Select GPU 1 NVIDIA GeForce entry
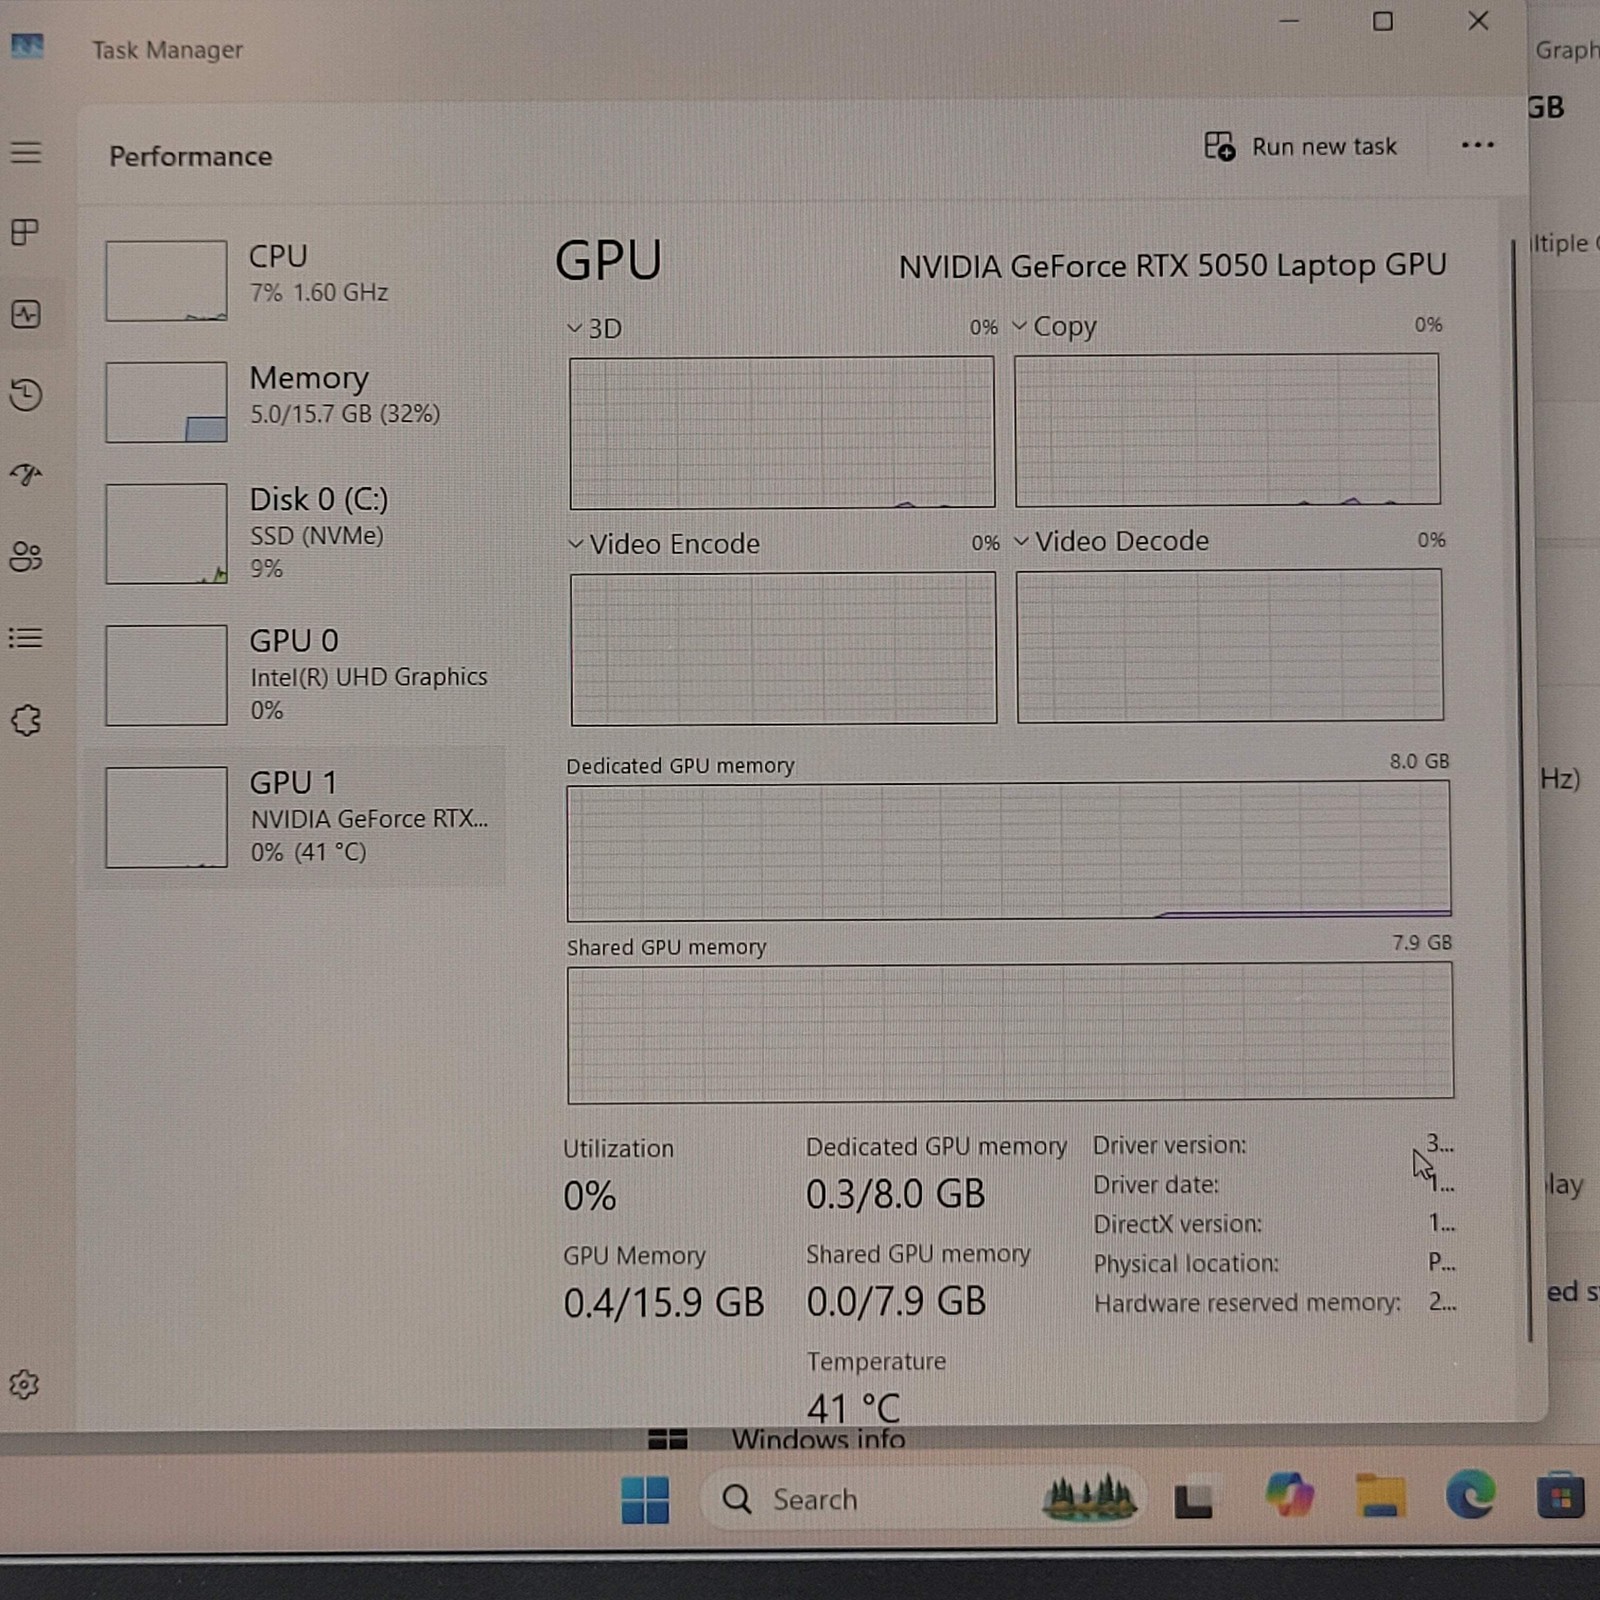Screen dimensions: 1600x1600 click(x=296, y=817)
